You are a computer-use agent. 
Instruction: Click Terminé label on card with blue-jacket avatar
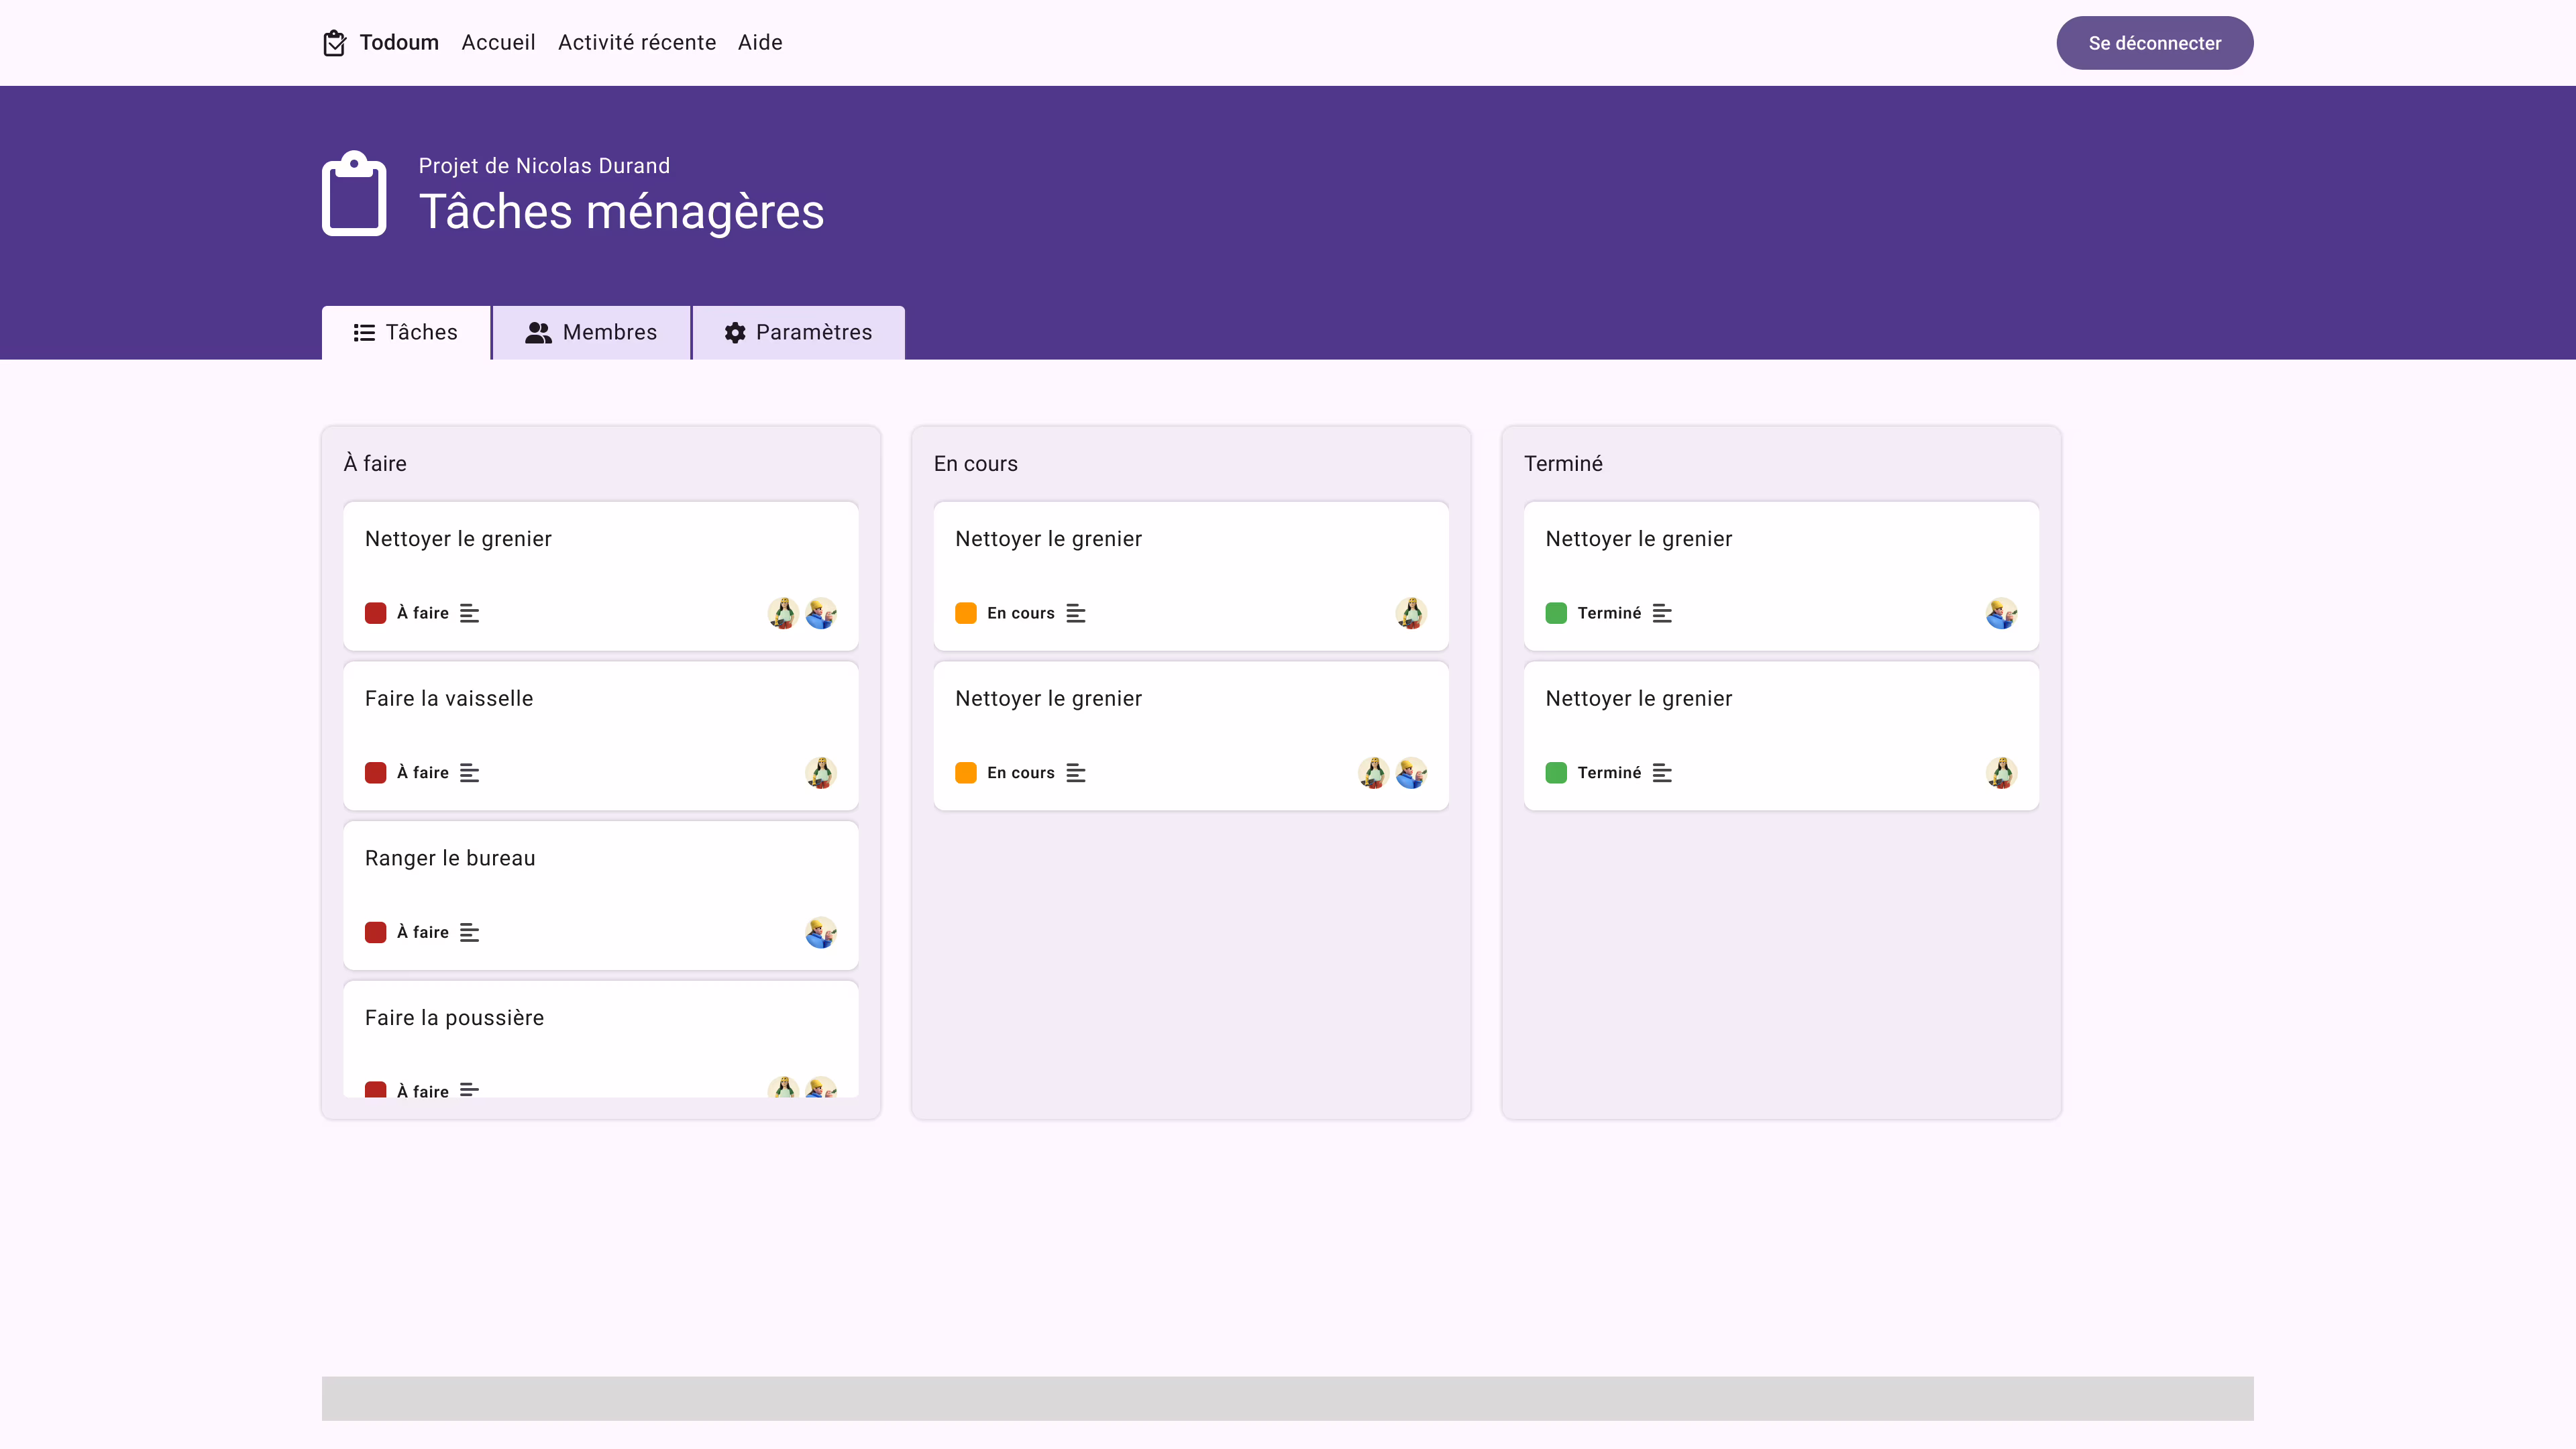click(x=1609, y=613)
